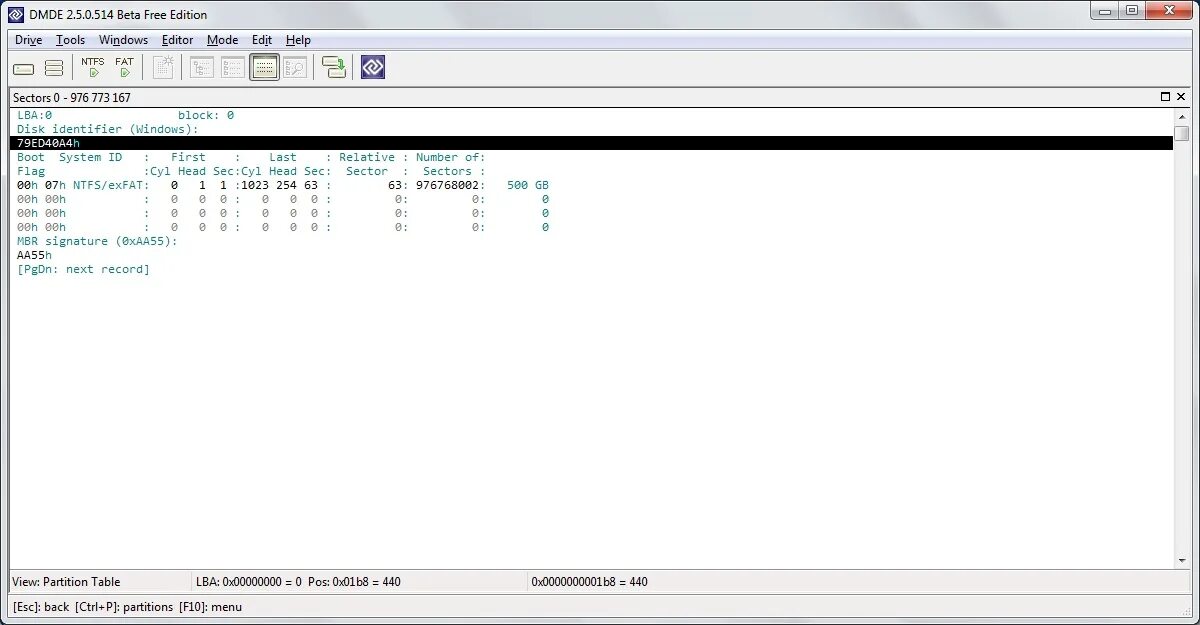The height and width of the screenshot is (625, 1200).
Task: Close the Sectors inner panel
Action: 1181,97
